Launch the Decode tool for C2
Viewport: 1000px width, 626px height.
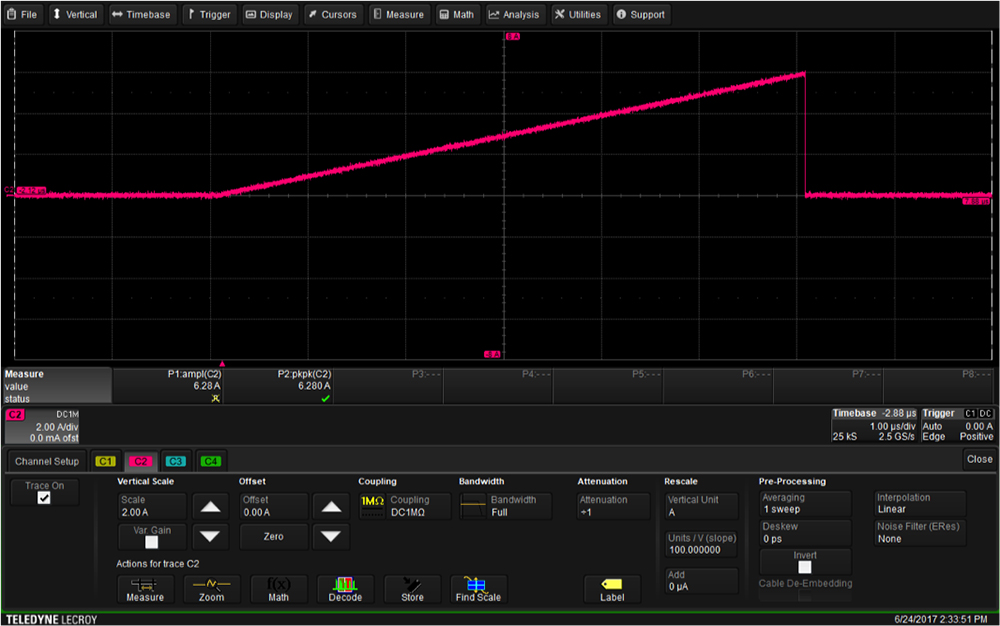[x=345, y=589]
